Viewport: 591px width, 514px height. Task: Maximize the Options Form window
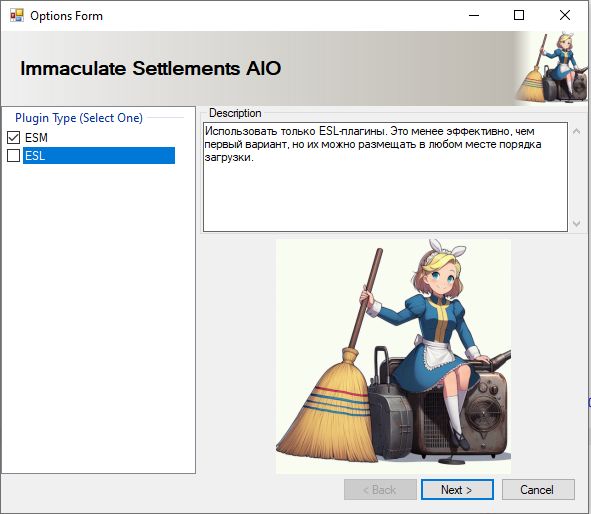coord(519,15)
